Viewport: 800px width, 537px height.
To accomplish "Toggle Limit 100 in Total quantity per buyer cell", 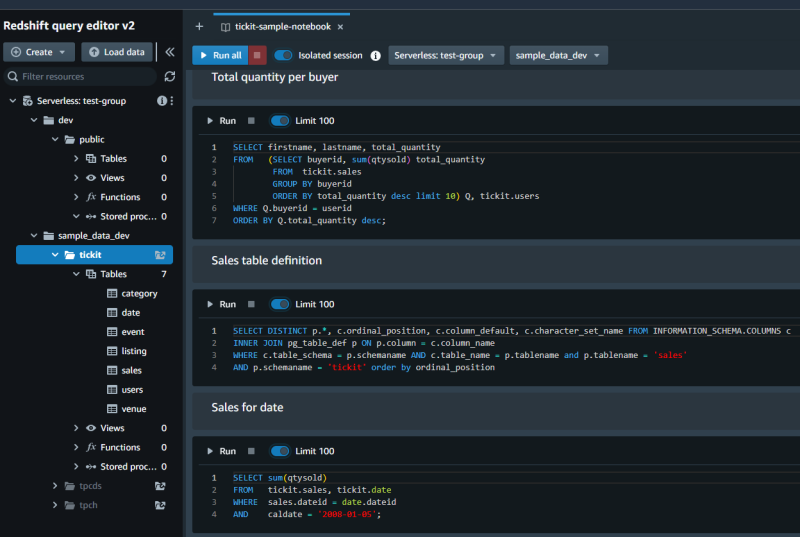I will tap(280, 121).
